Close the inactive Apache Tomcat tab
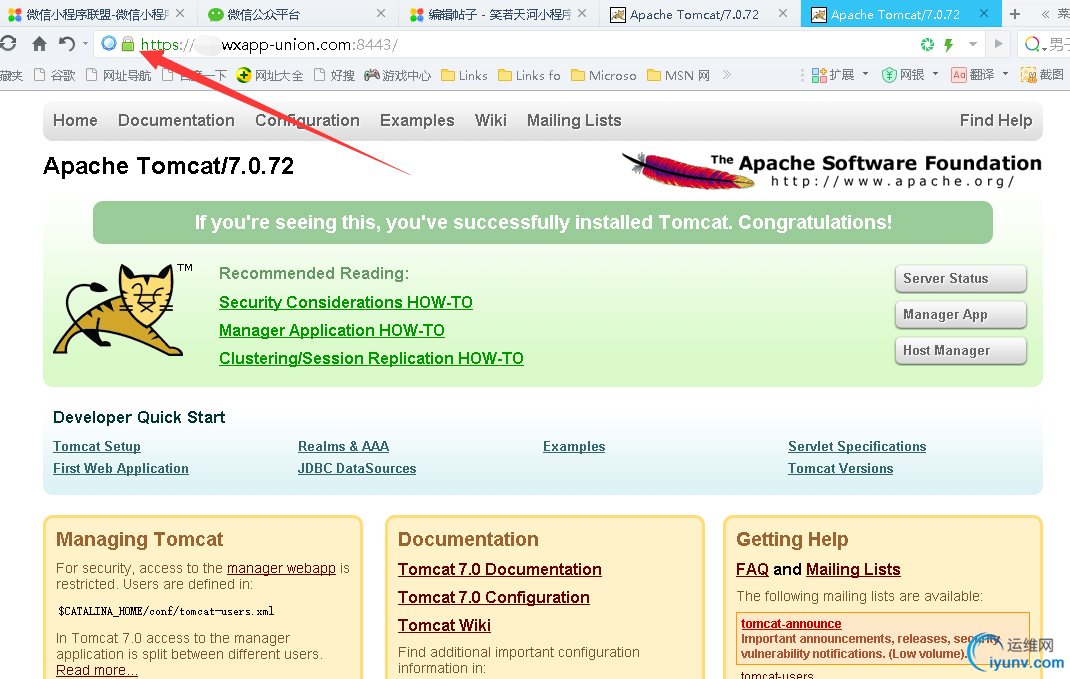This screenshot has height=679, width=1070. [x=783, y=14]
